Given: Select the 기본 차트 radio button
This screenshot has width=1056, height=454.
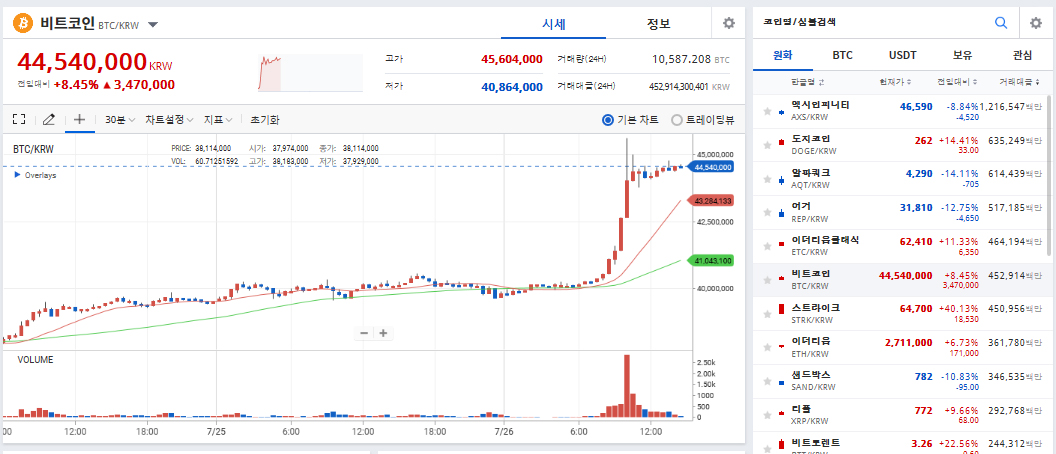Looking at the screenshot, I should pyautogui.click(x=608, y=120).
